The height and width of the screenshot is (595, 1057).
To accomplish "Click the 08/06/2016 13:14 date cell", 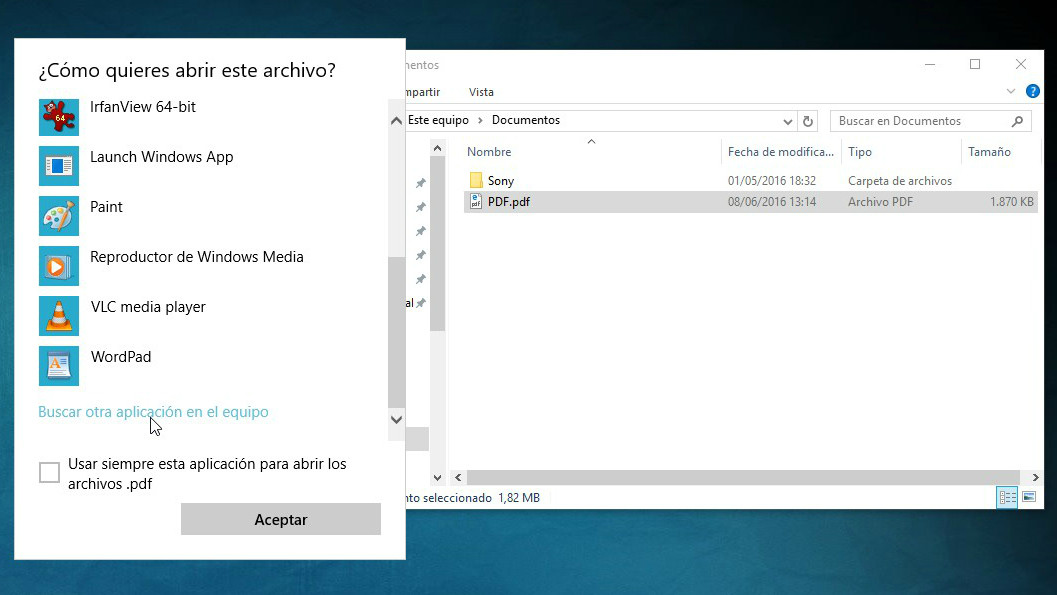I will (772, 201).
